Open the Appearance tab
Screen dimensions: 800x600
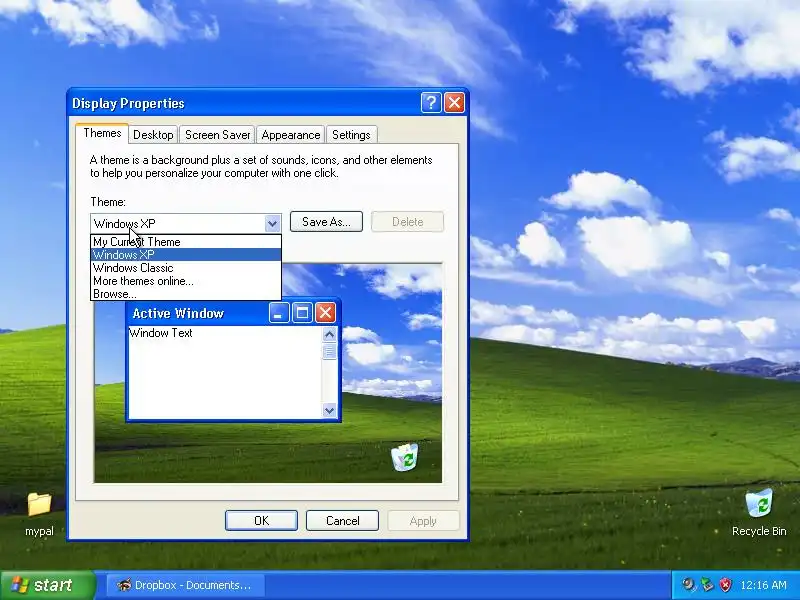[291, 135]
